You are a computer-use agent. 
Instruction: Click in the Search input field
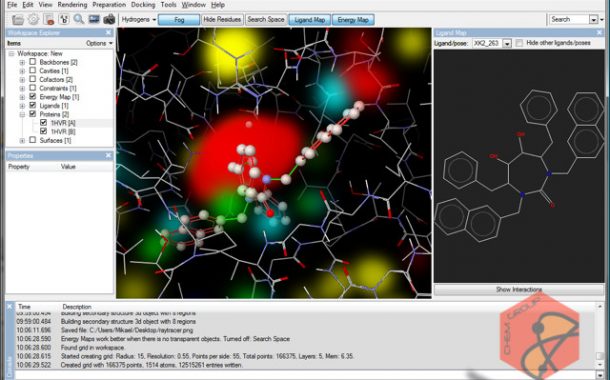569,19
